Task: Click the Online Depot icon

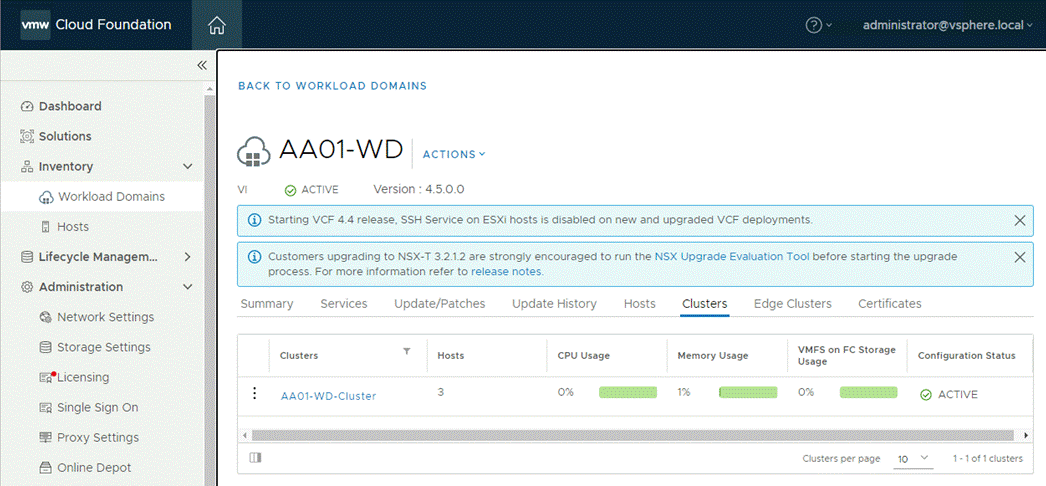Action: tap(45, 468)
